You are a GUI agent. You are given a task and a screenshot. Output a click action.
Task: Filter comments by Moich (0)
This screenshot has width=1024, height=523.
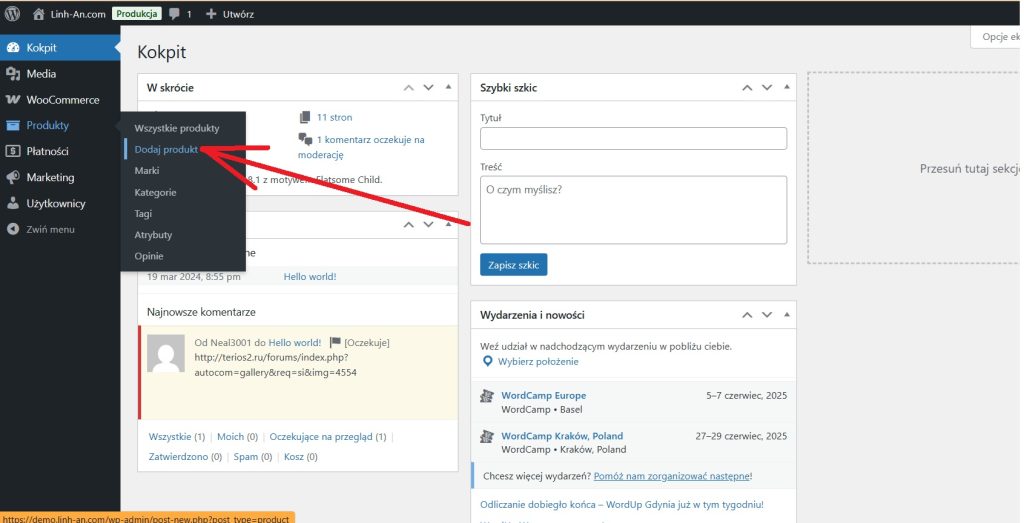[x=237, y=437]
